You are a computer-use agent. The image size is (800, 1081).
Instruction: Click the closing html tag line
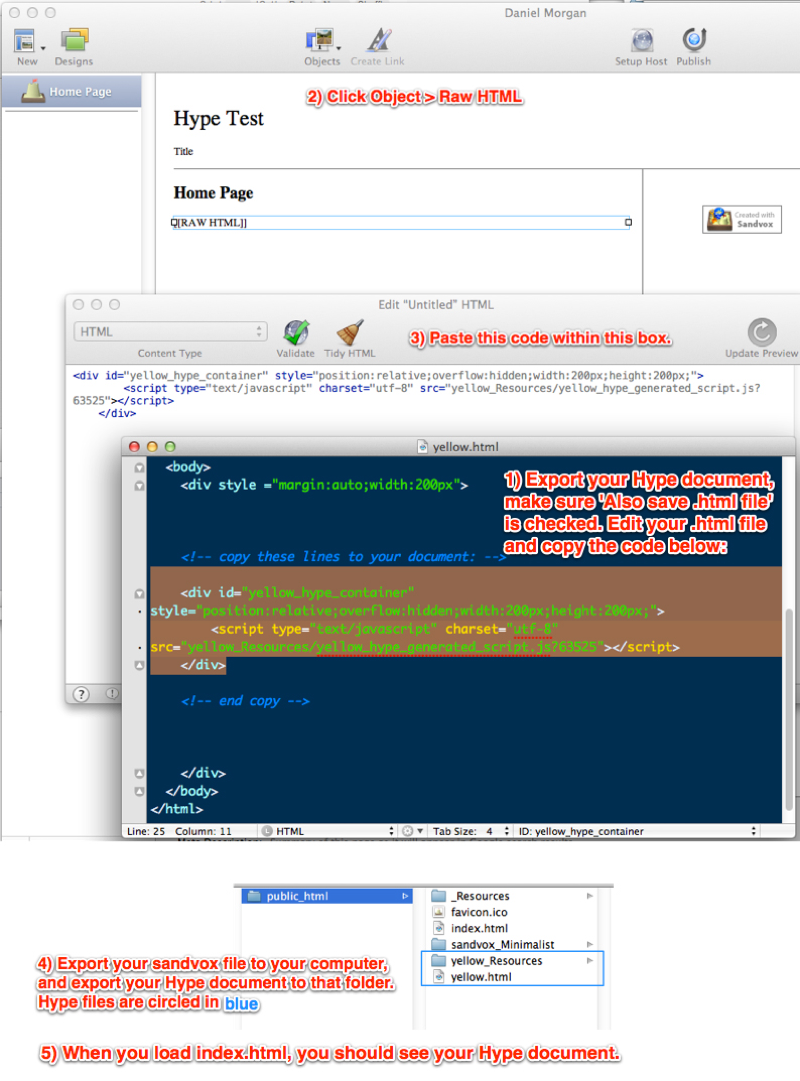[x=177, y=809]
